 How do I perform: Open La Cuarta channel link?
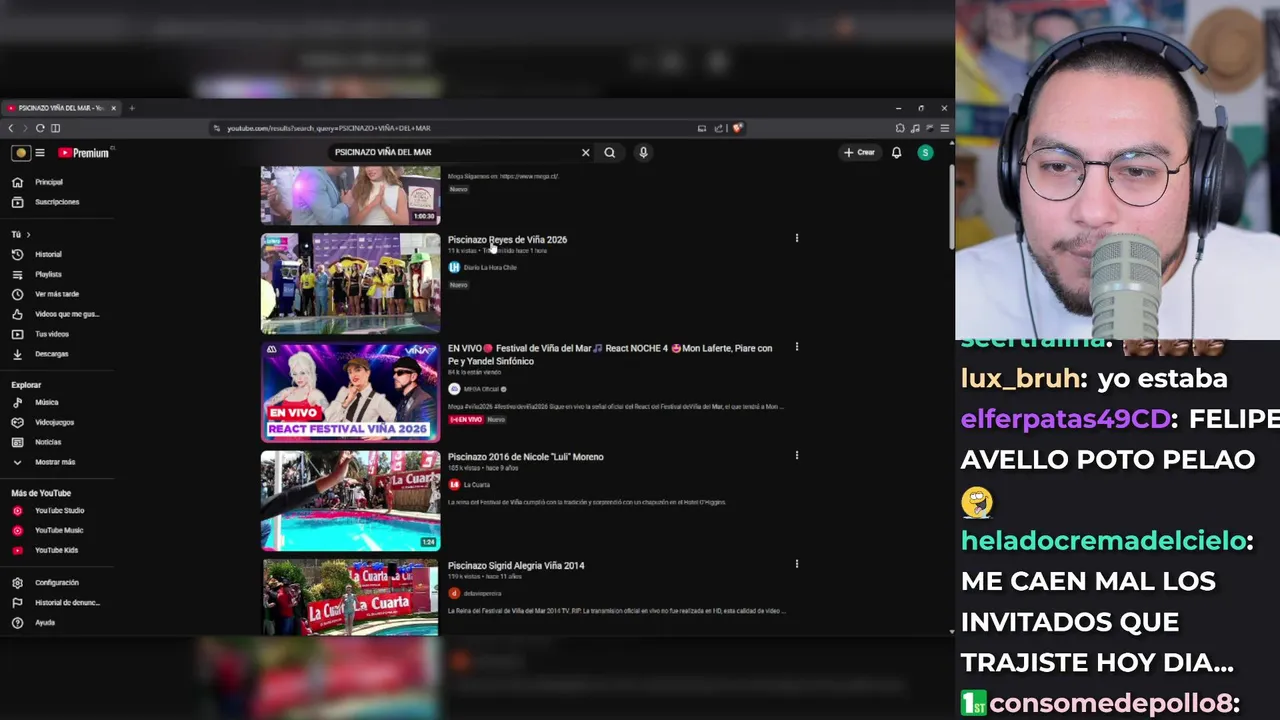pos(476,485)
